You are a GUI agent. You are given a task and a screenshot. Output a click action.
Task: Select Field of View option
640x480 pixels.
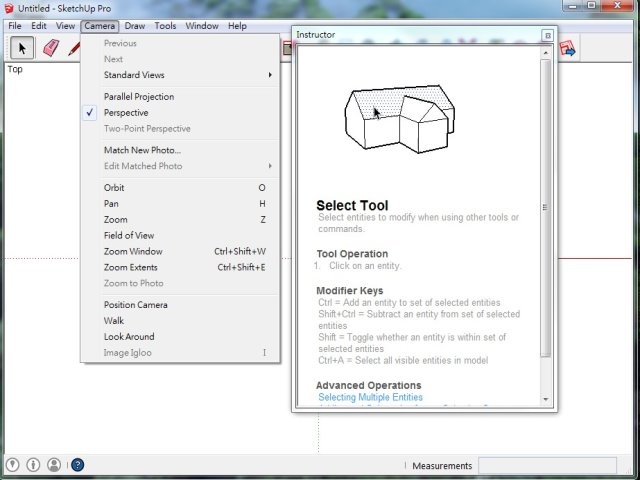tap(180, 236)
